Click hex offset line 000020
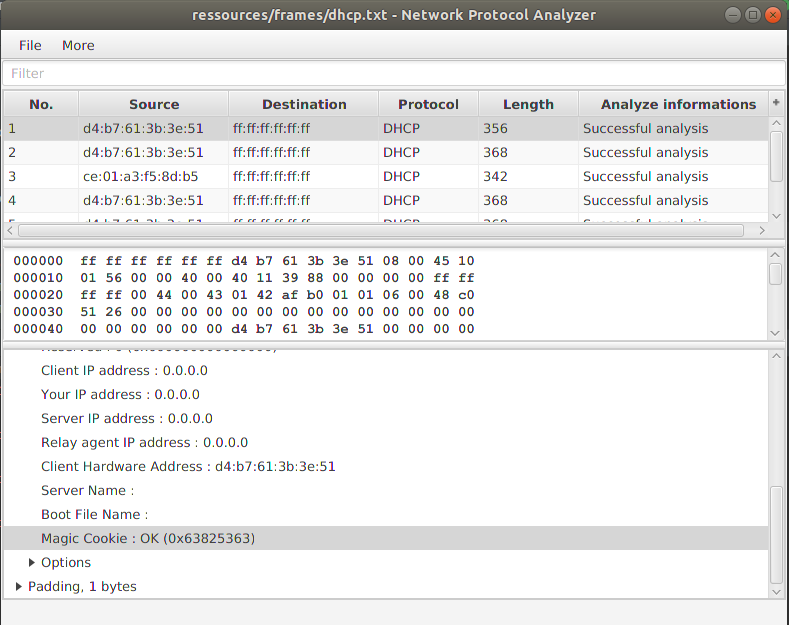 [x=244, y=295]
